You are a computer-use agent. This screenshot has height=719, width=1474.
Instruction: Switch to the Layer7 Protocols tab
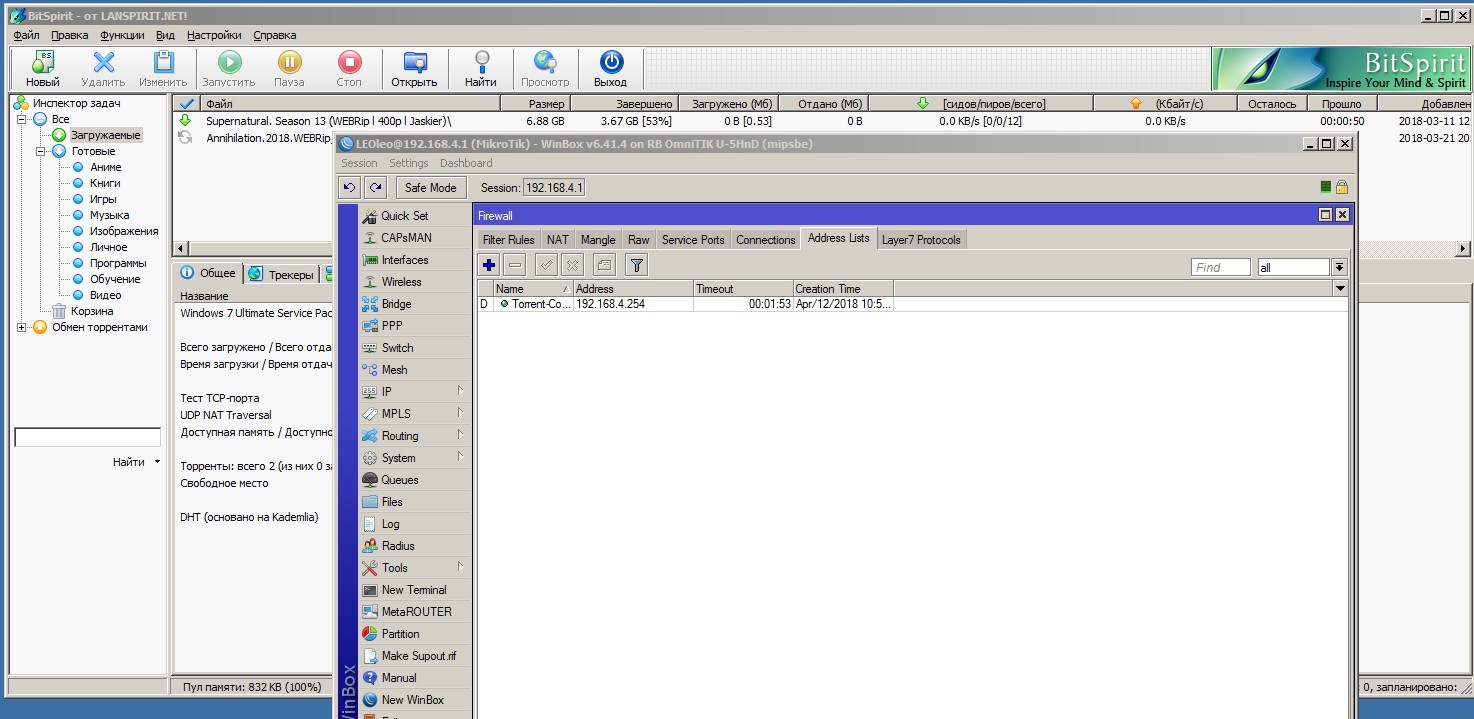pyautogui.click(x=920, y=240)
